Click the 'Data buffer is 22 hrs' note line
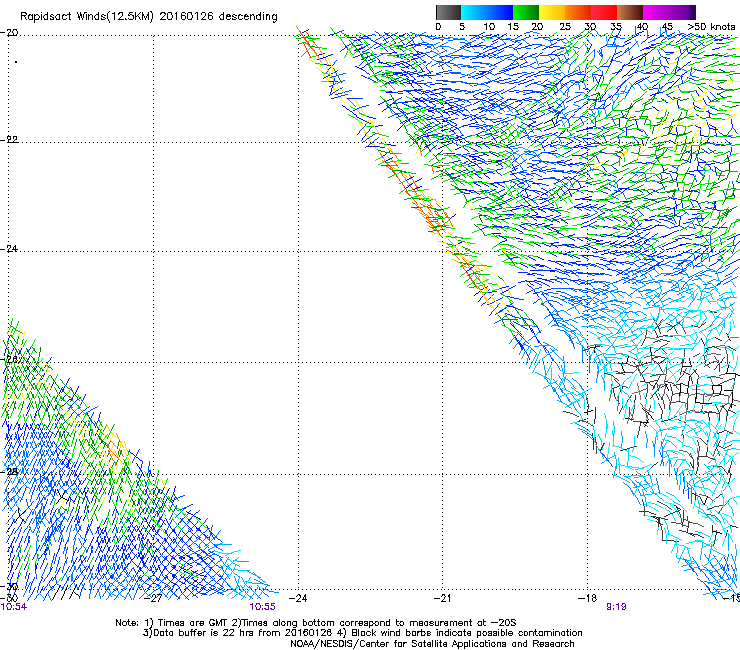 coord(362,633)
